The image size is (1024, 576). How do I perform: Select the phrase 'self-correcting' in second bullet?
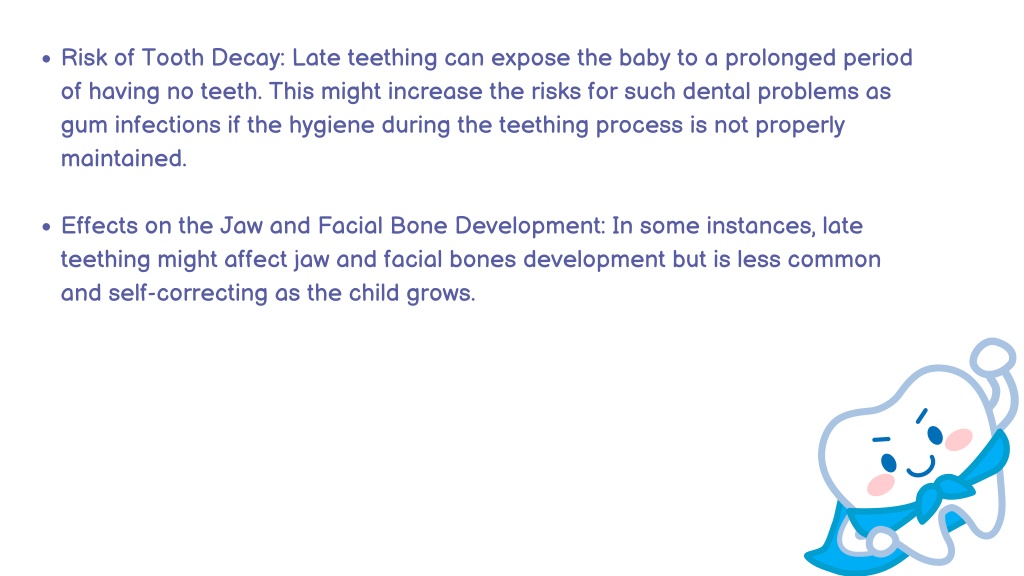pos(187,293)
